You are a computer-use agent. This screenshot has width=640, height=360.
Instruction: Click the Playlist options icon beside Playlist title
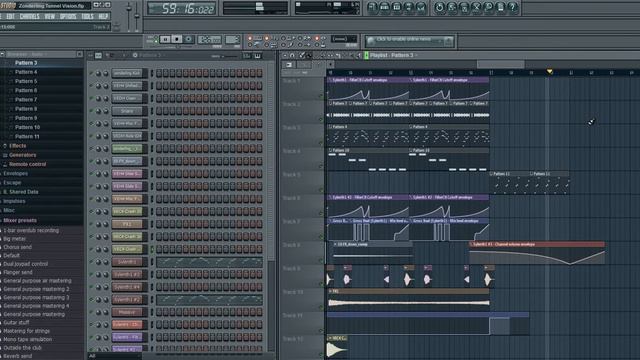[x=366, y=55]
